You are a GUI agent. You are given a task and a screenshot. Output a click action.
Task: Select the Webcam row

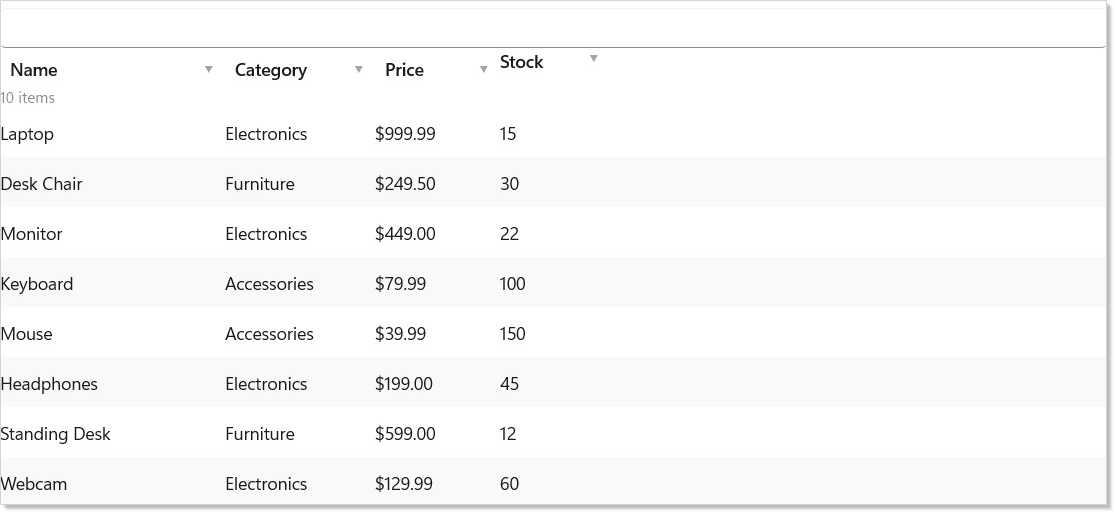click(553, 482)
